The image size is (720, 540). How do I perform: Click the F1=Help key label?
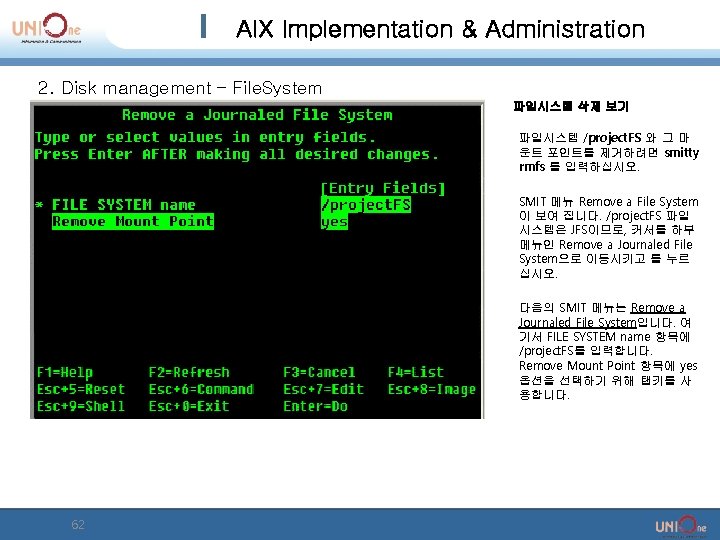[x=65, y=372]
